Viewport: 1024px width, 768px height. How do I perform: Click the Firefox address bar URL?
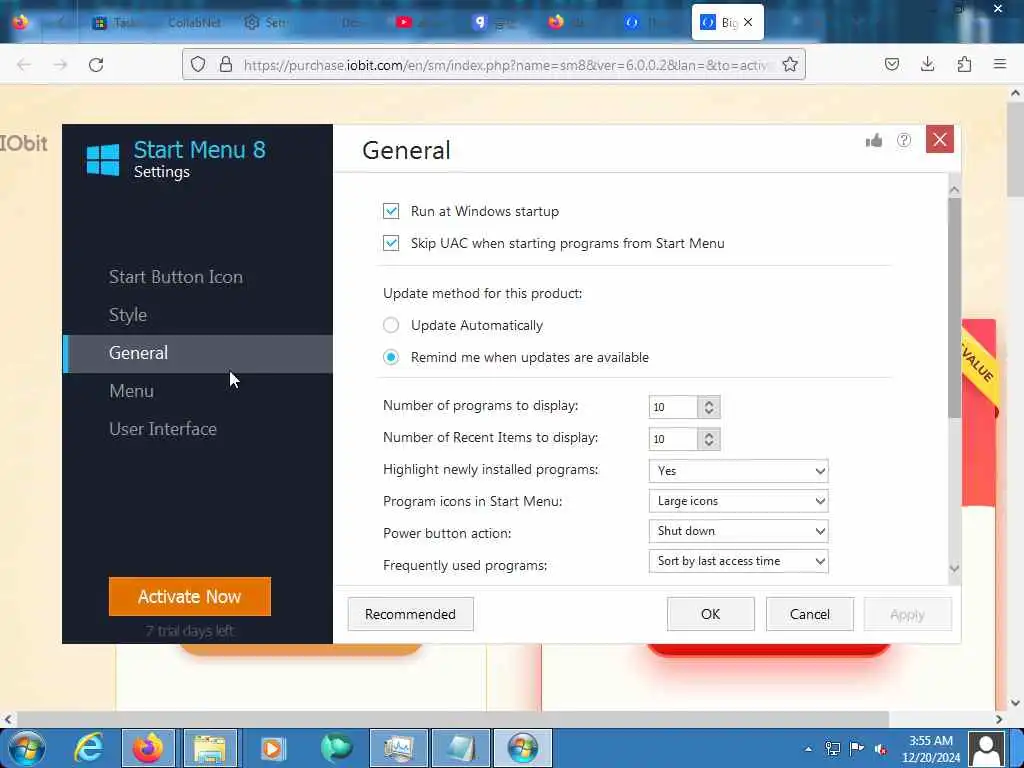point(505,65)
